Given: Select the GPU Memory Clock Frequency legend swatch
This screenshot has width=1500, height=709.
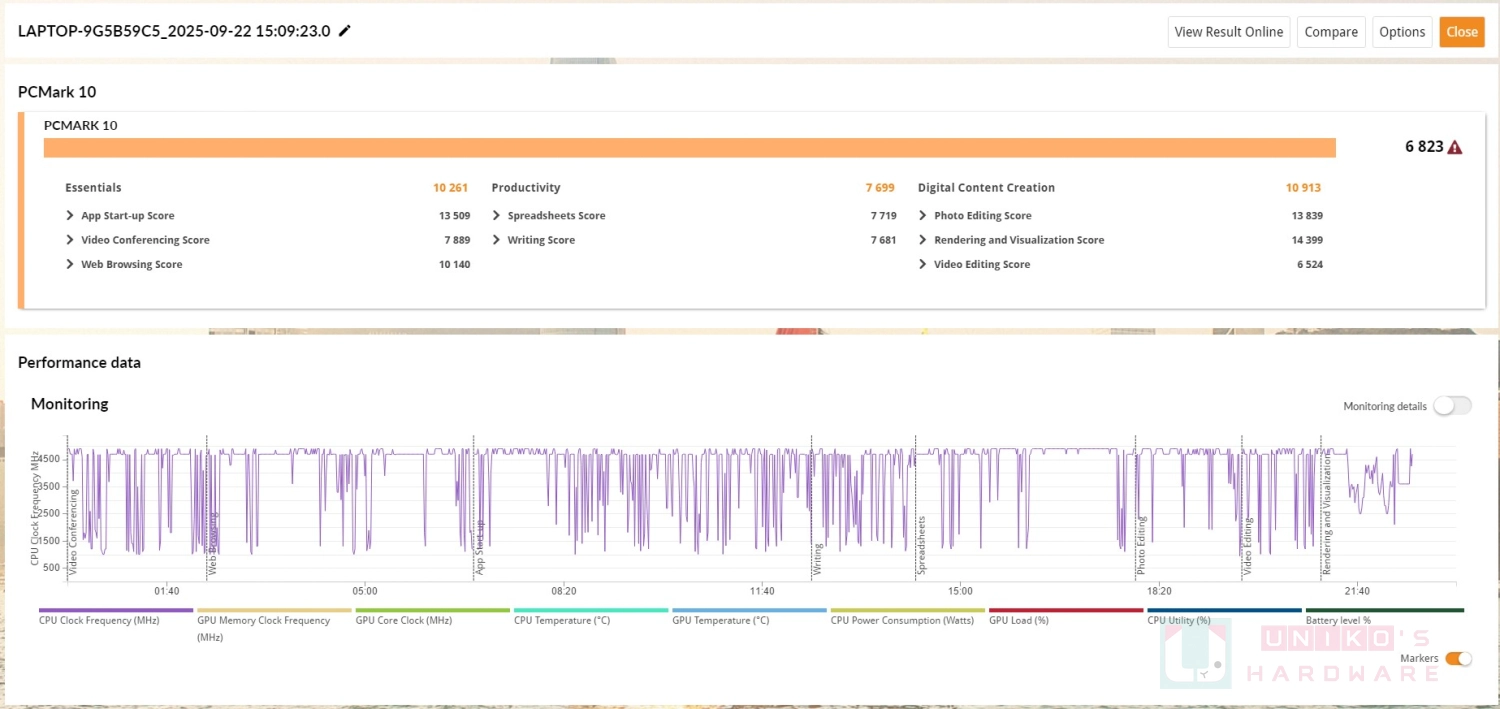Looking at the screenshot, I should click(x=274, y=610).
